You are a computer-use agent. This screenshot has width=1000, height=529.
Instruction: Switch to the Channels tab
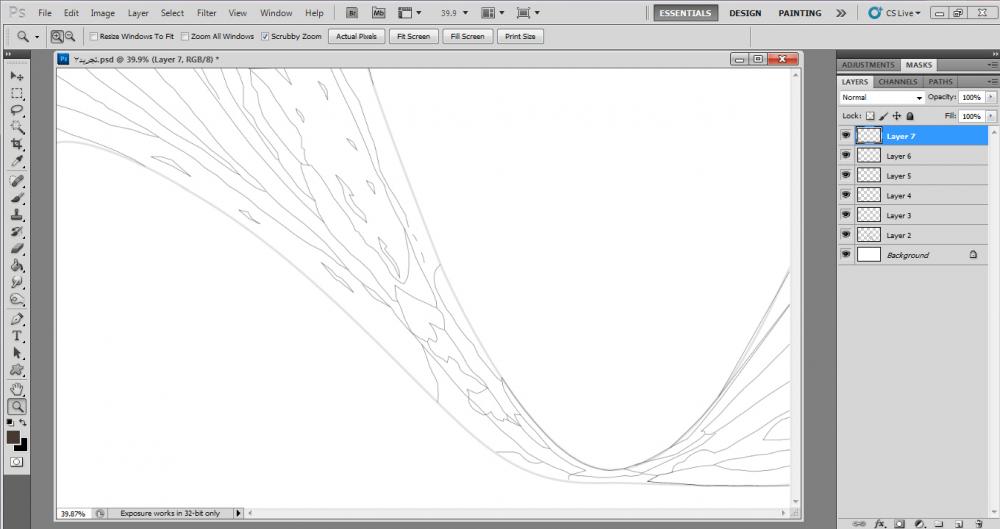(897, 82)
